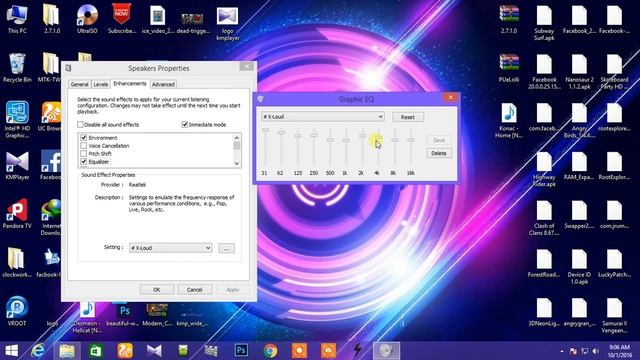Open the PUeLolli archive on desktop
This screenshot has height=360, width=640.
[x=509, y=67]
